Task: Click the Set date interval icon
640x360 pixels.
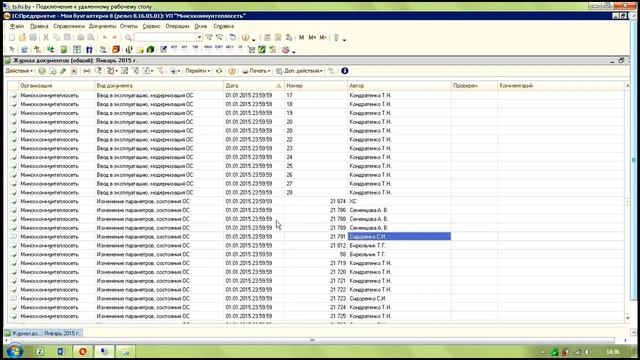Action: 87,71
